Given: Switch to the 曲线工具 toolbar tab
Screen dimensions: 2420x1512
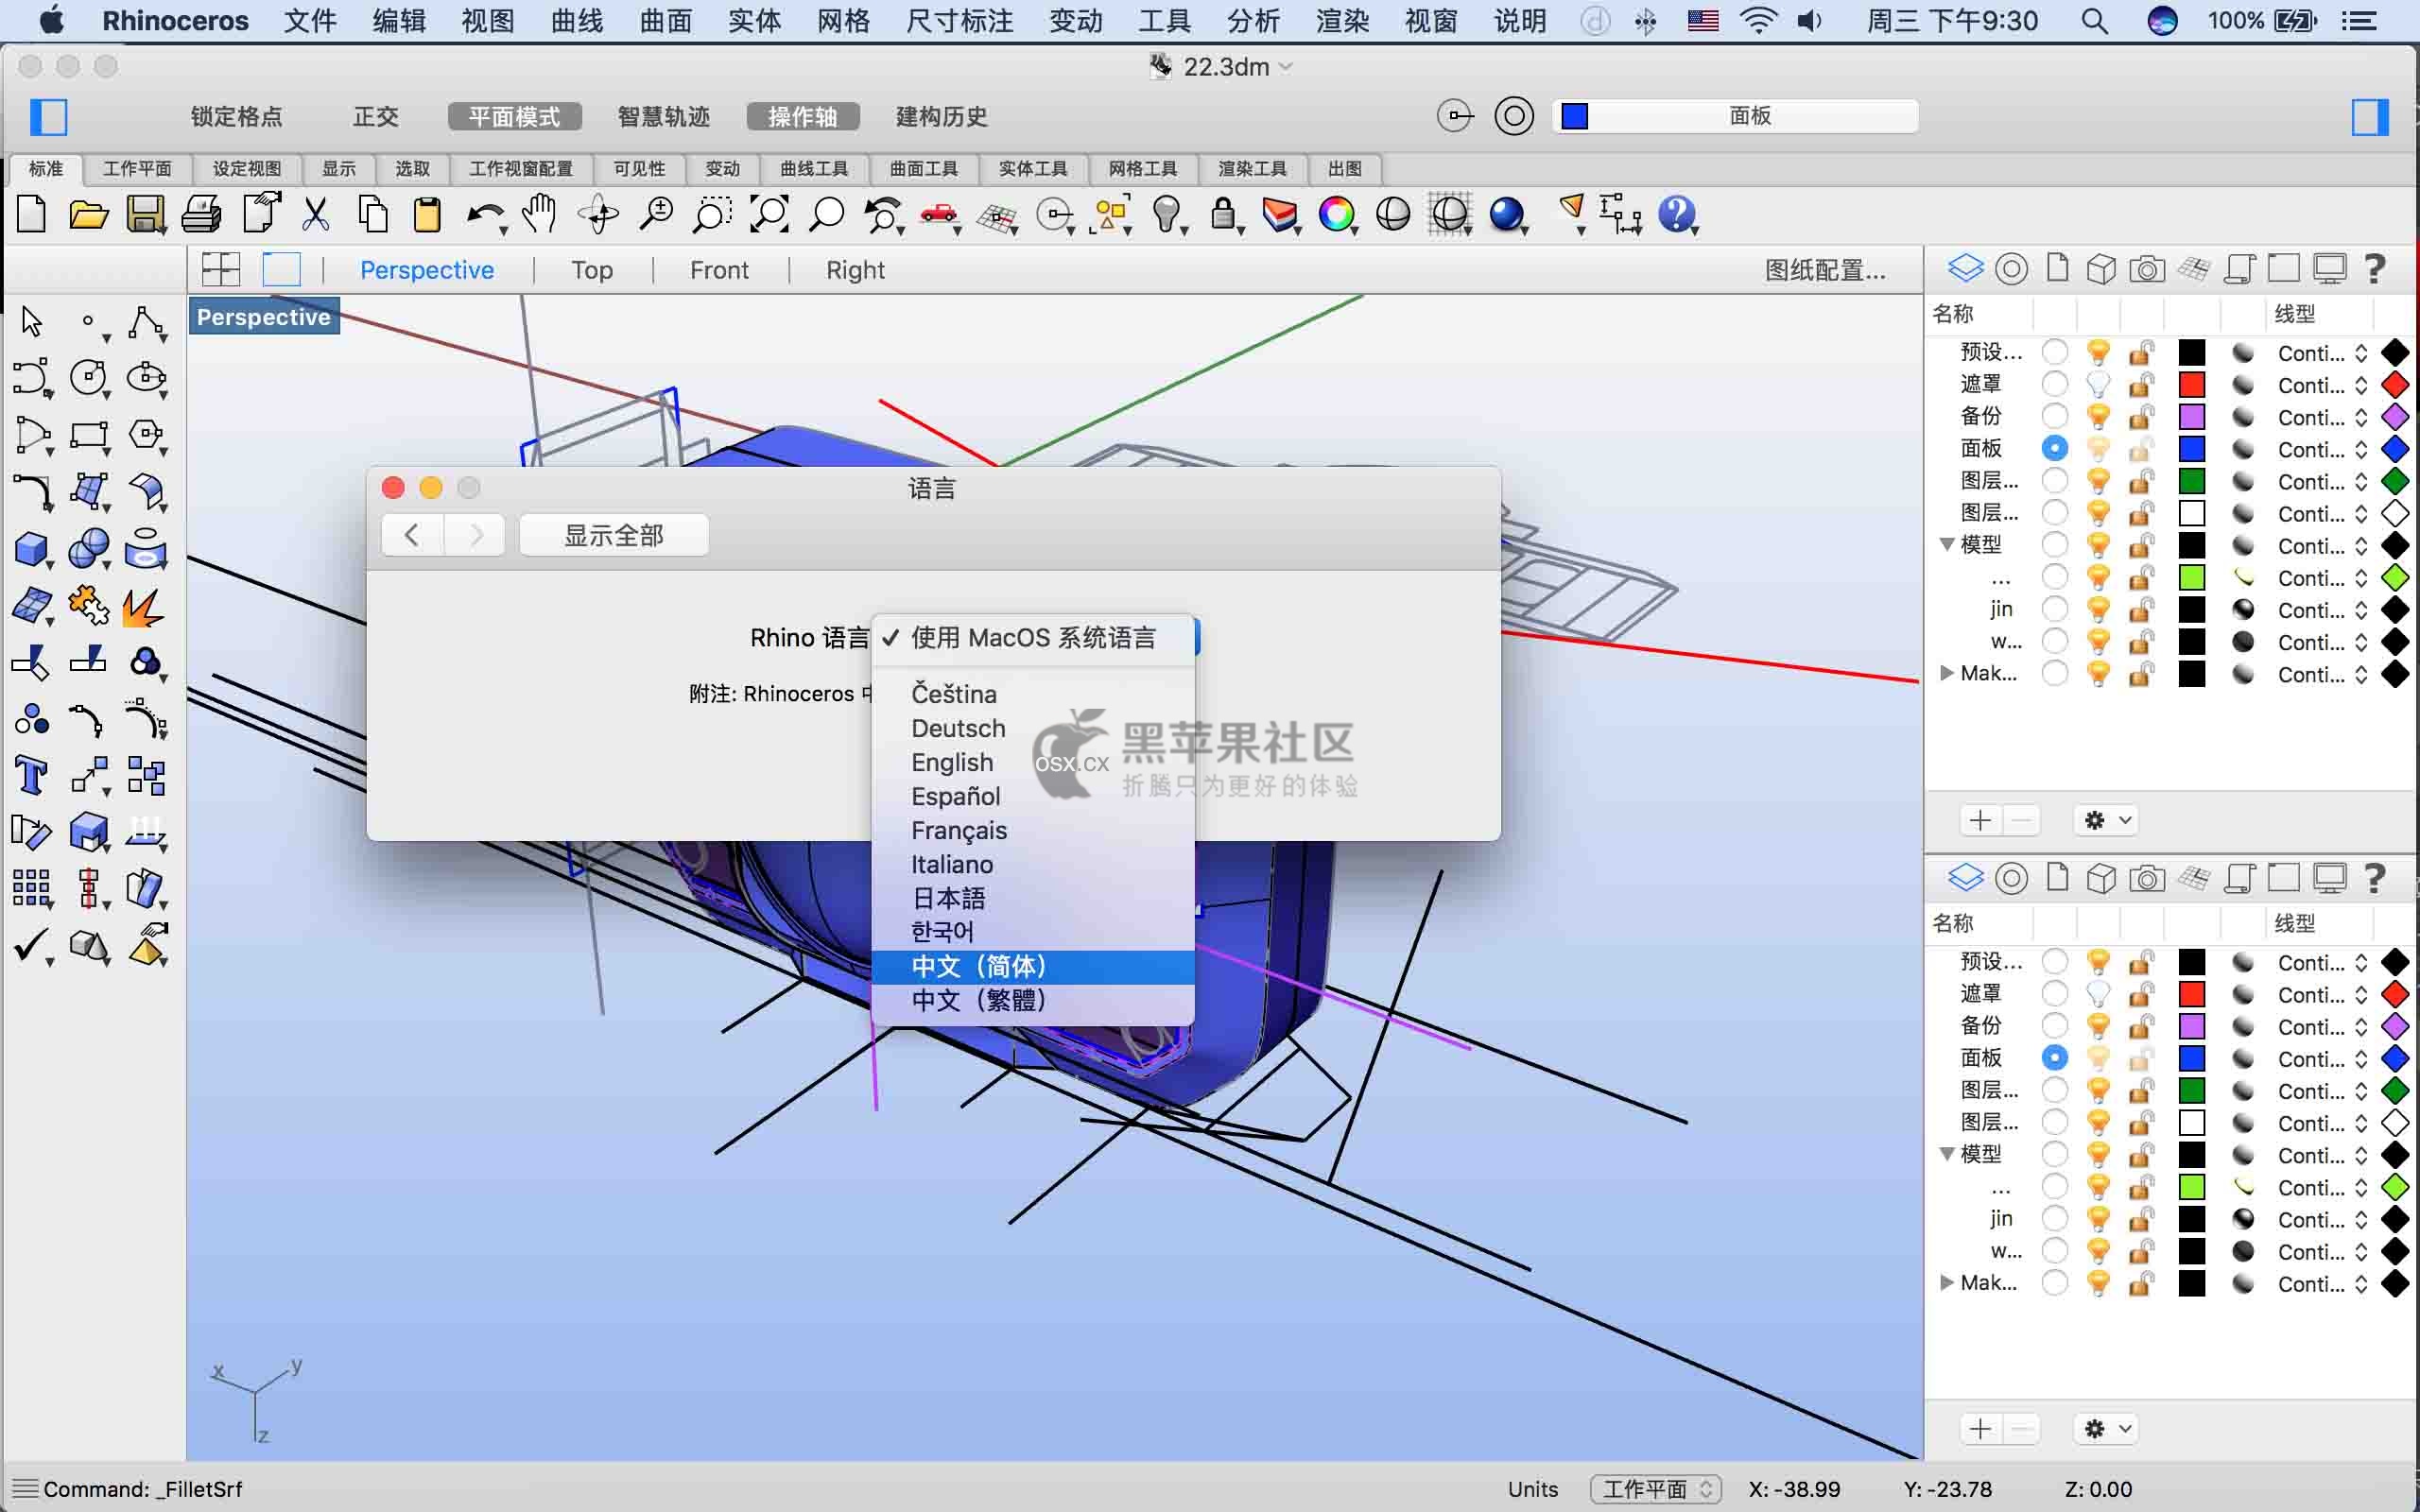Looking at the screenshot, I should click(x=814, y=169).
